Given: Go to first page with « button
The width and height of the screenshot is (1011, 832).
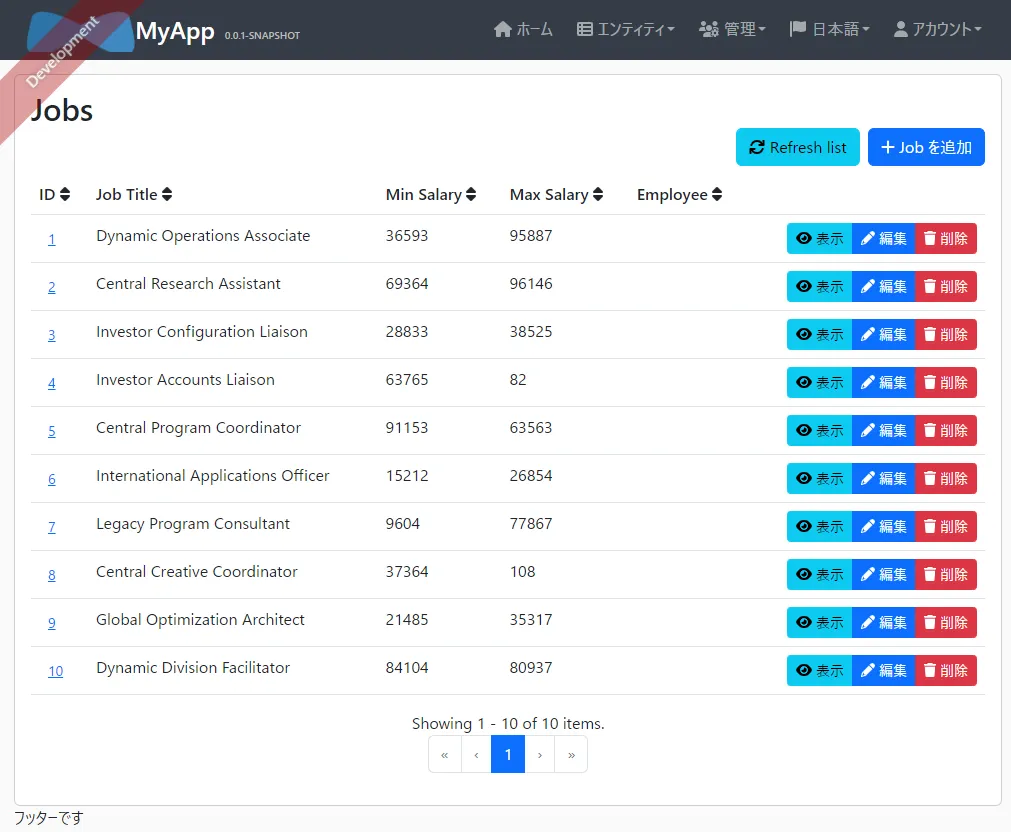Looking at the screenshot, I should [x=445, y=755].
